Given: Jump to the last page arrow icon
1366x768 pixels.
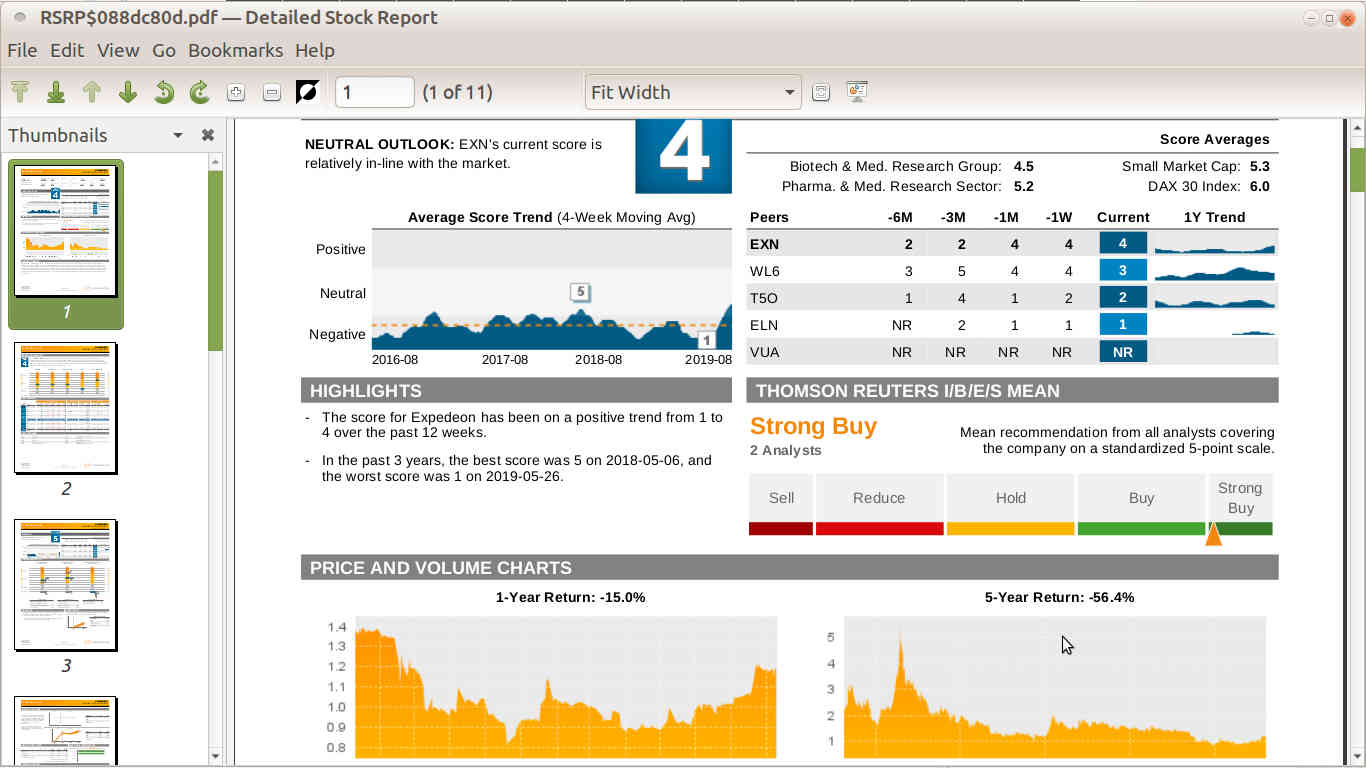Looking at the screenshot, I should tap(56, 92).
